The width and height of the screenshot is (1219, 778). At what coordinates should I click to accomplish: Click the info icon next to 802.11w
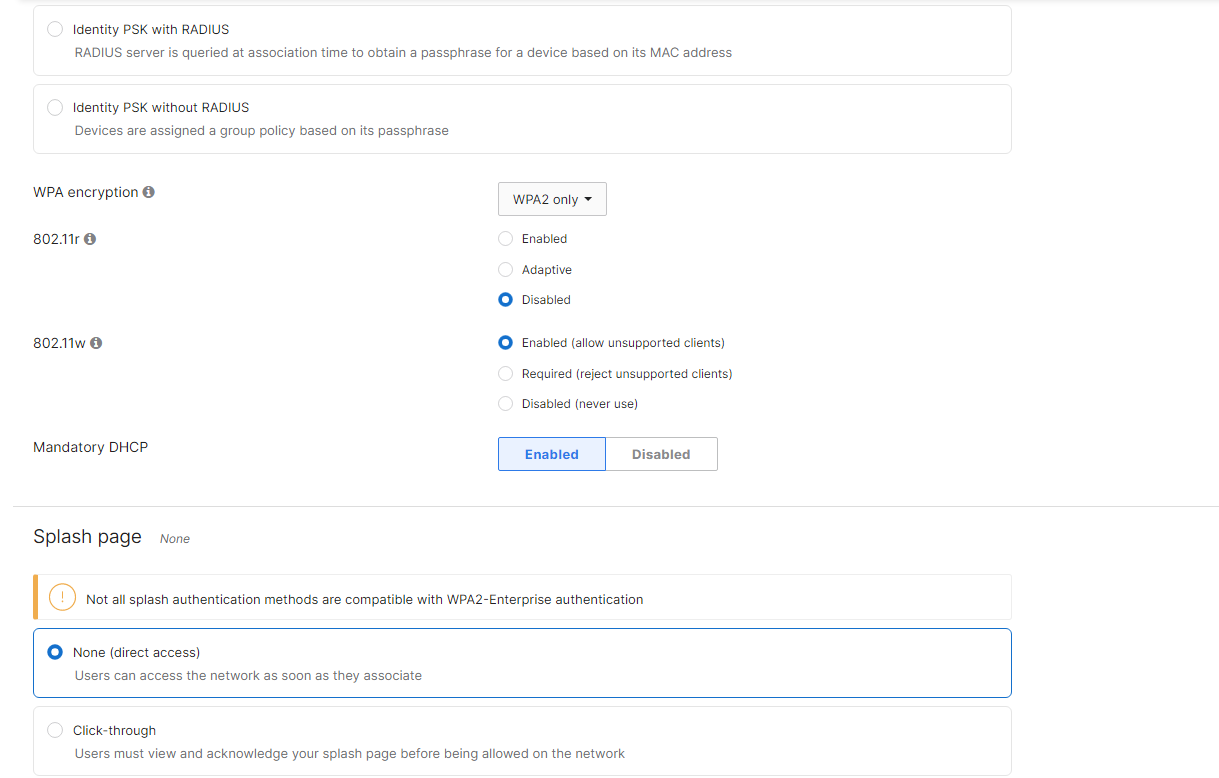point(96,342)
